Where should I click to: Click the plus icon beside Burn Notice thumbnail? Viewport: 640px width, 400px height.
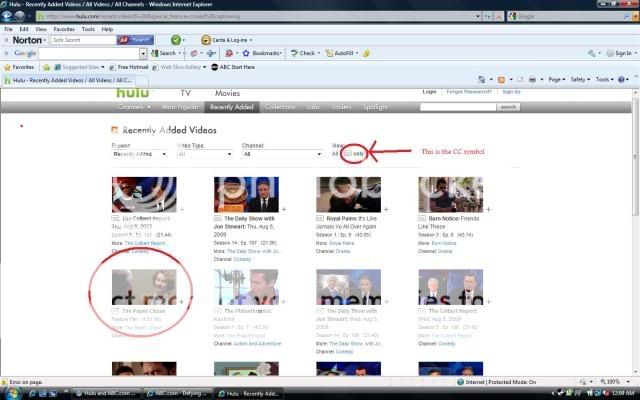488,209
